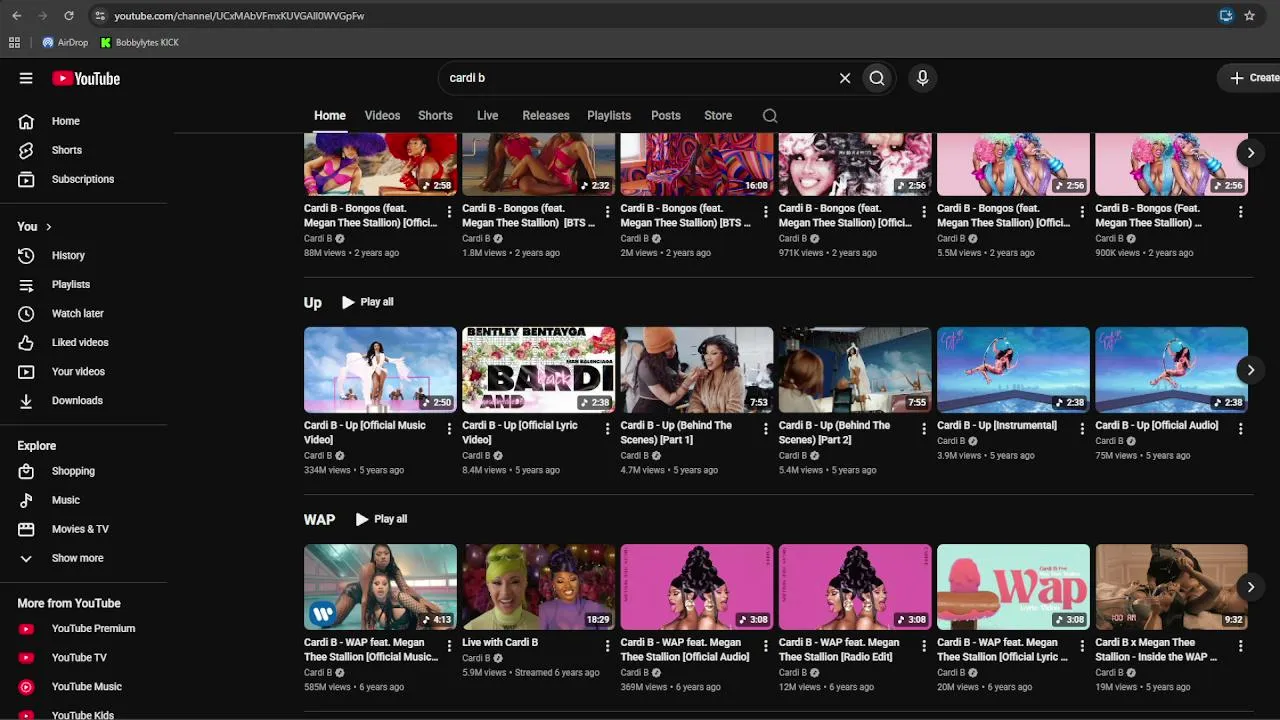Open Up [Official Music Video] thumbnail
This screenshot has width=1280, height=720.
click(380, 370)
